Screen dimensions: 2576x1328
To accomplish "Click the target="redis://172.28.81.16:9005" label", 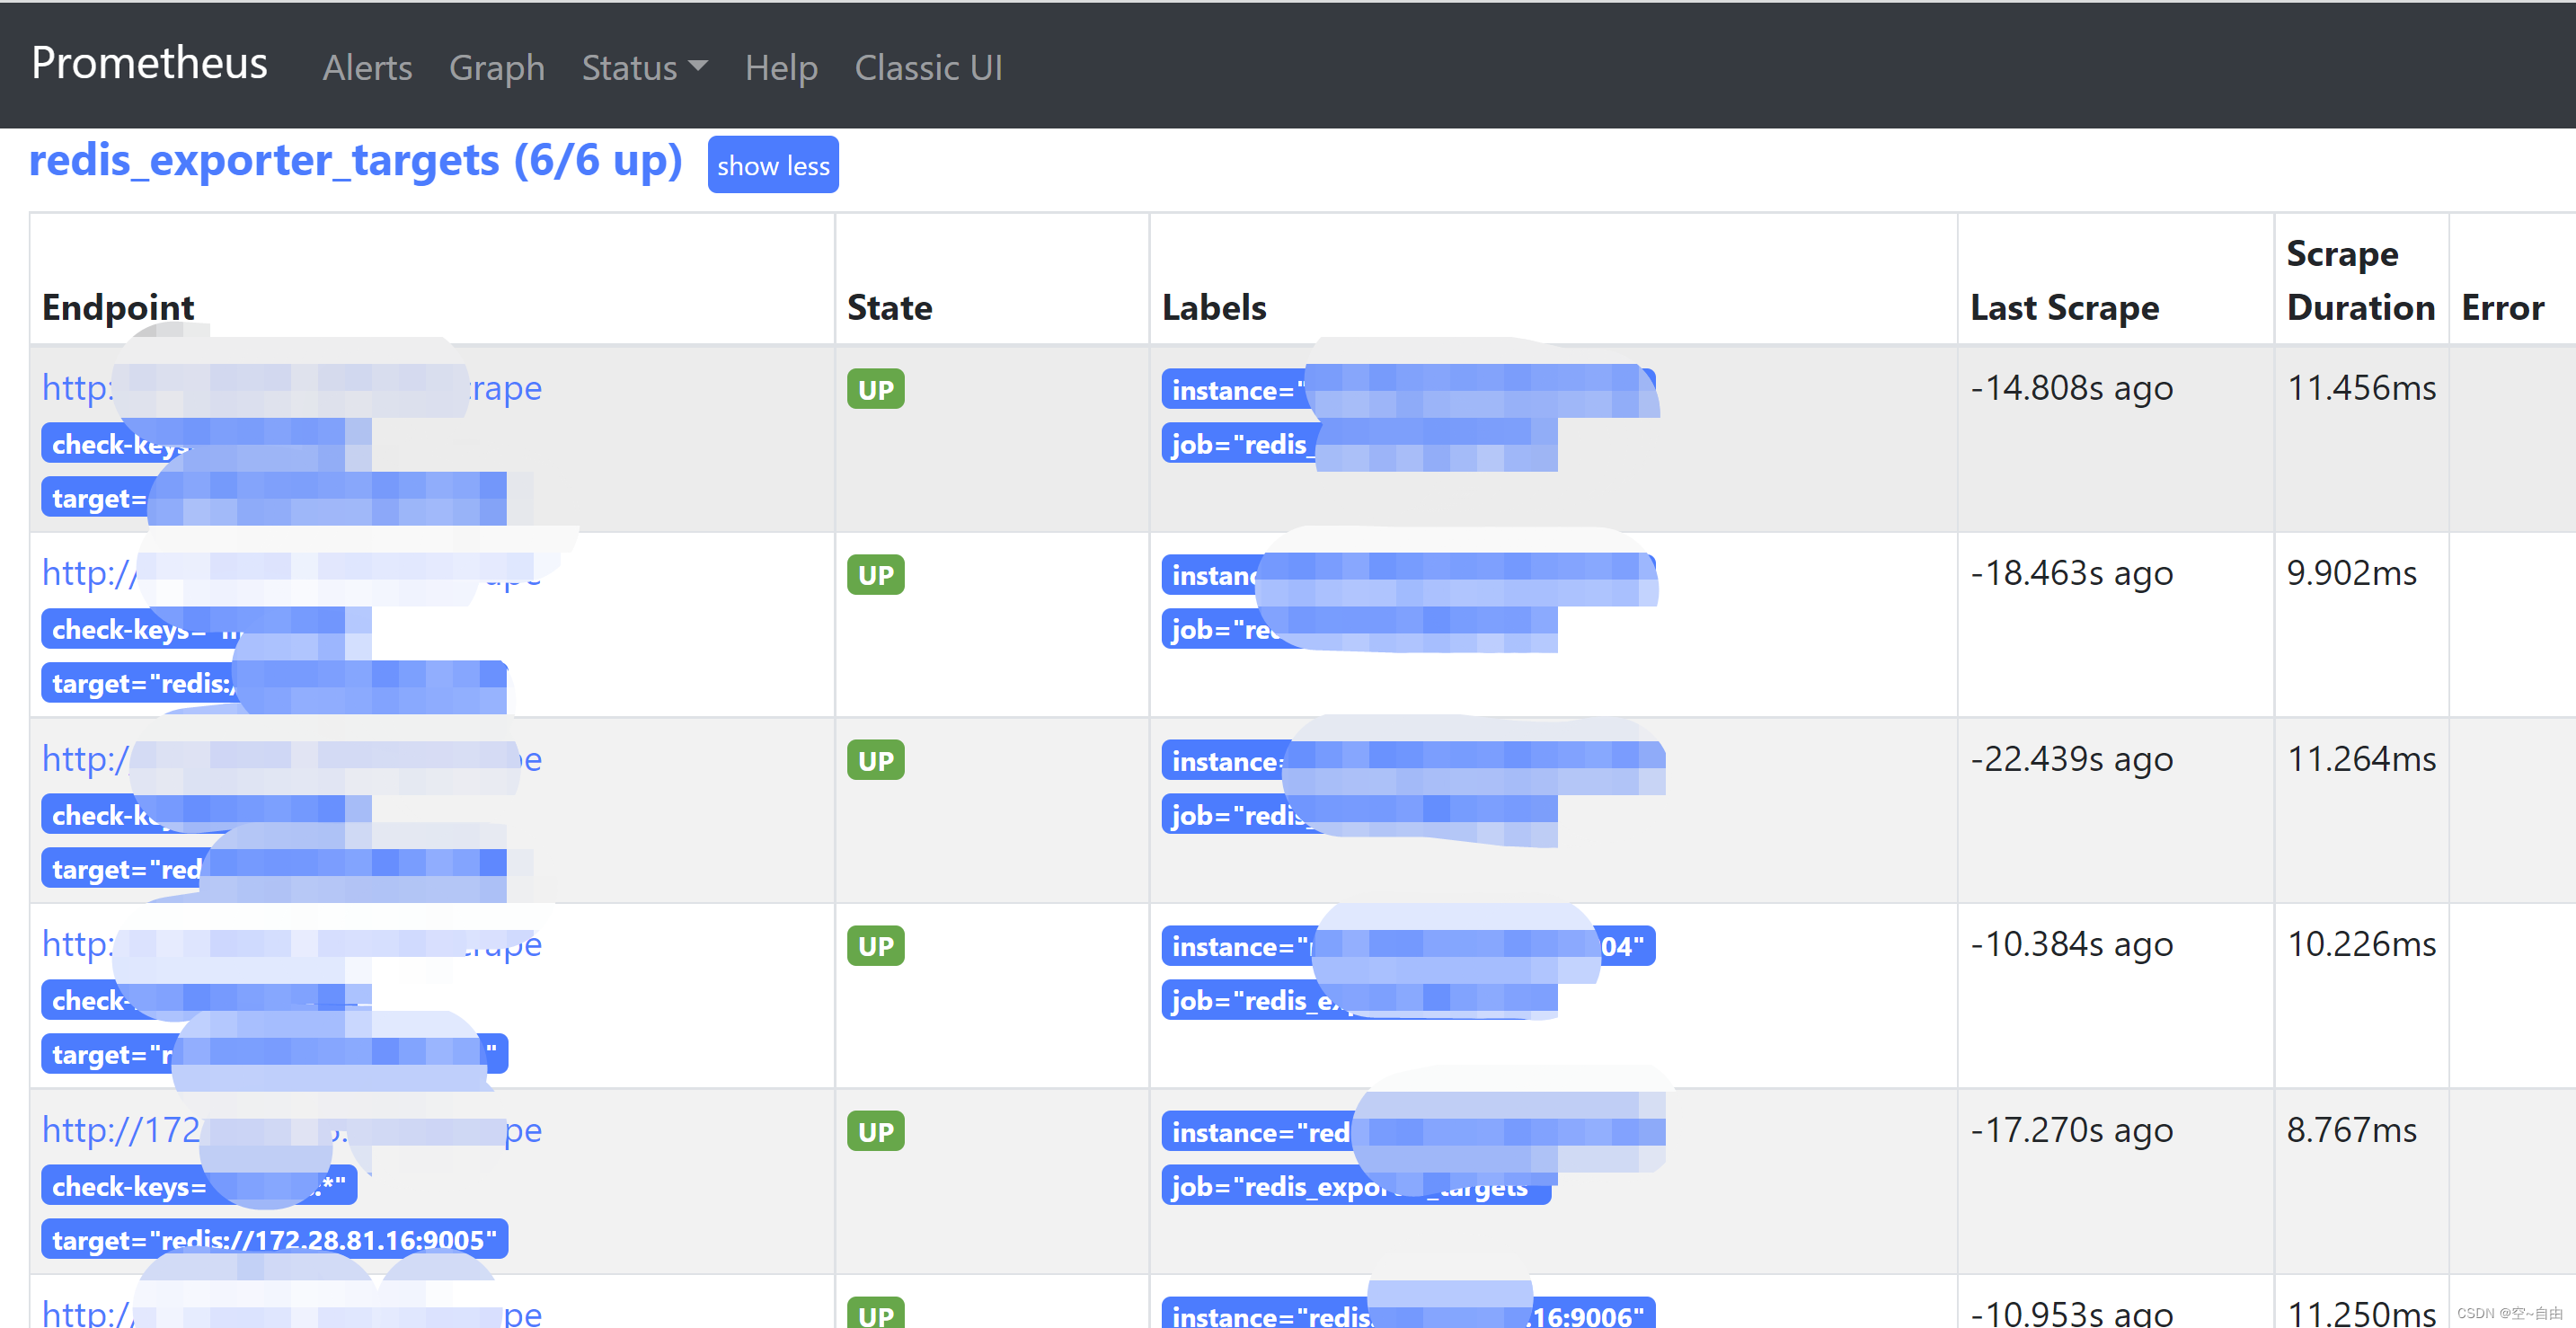I will [x=274, y=1240].
